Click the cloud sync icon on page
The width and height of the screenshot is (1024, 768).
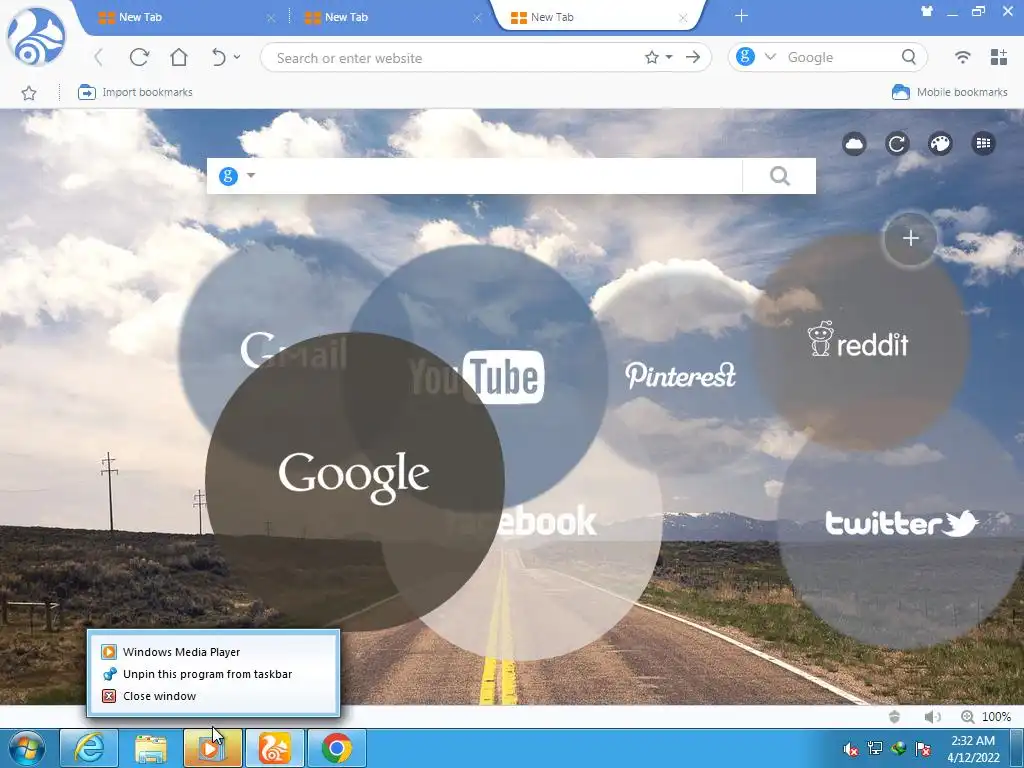(x=854, y=143)
